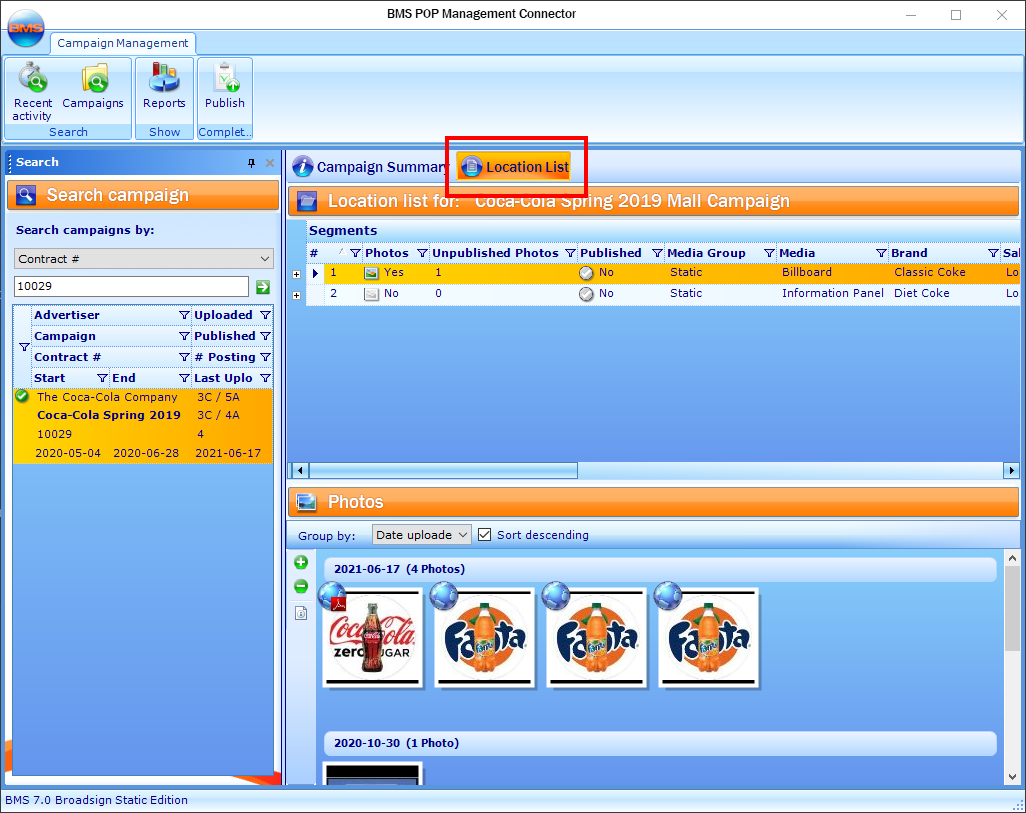1026x813 pixels.
Task: Open Recent activity search
Action: (x=33, y=92)
